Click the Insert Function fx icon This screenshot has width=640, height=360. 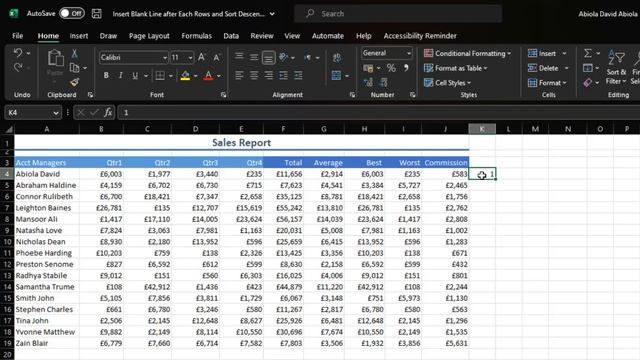coord(108,112)
